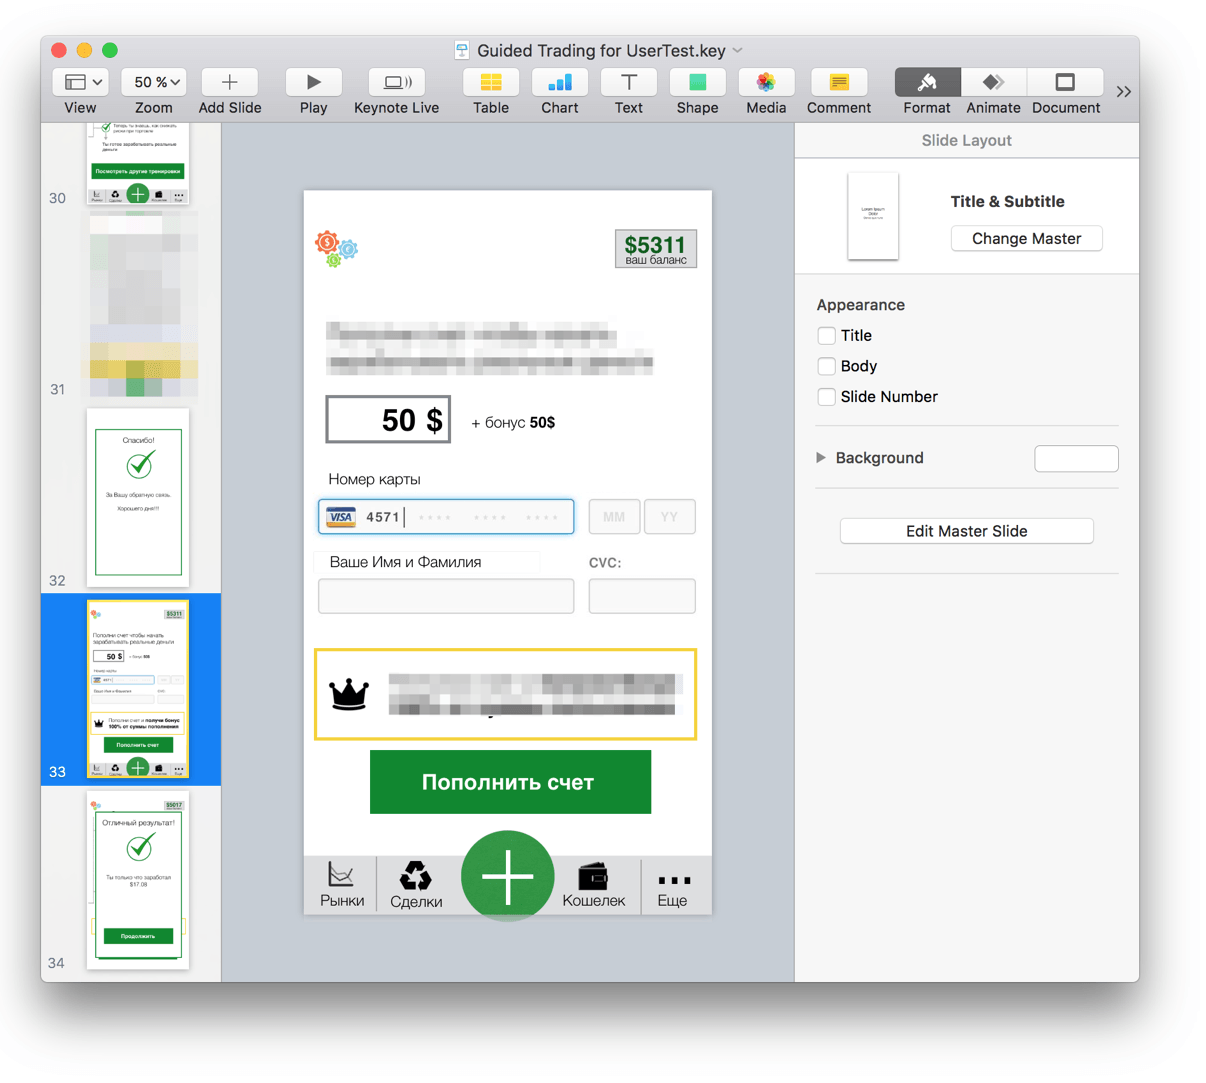The width and height of the screenshot is (1206, 1083).
Task: Click the Edit Master Slide button
Action: pos(966,531)
